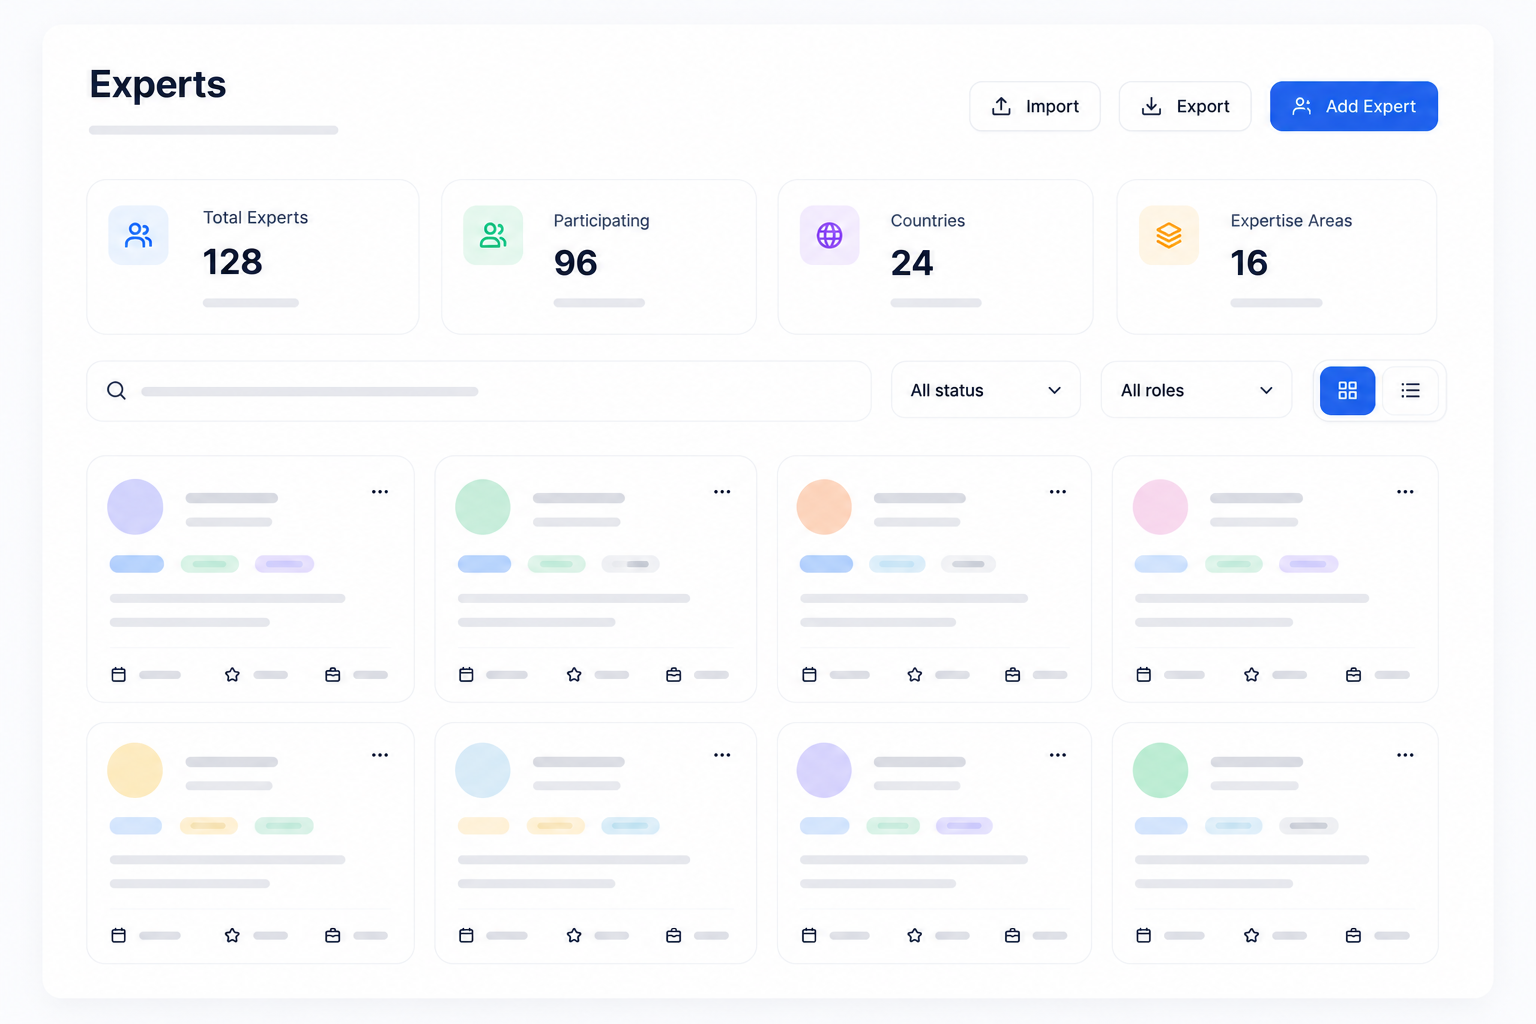Image resolution: width=1536 pixels, height=1024 pixels.
Task: Click into the experts search field
Action: click(x=478, y=391)
